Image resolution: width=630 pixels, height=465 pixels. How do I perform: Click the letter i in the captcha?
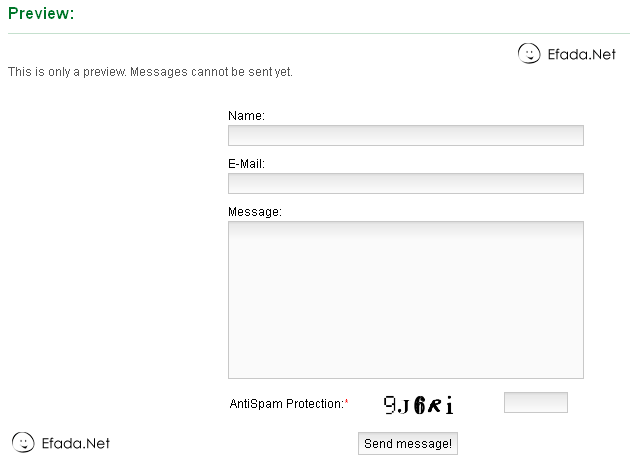(450, 405)
